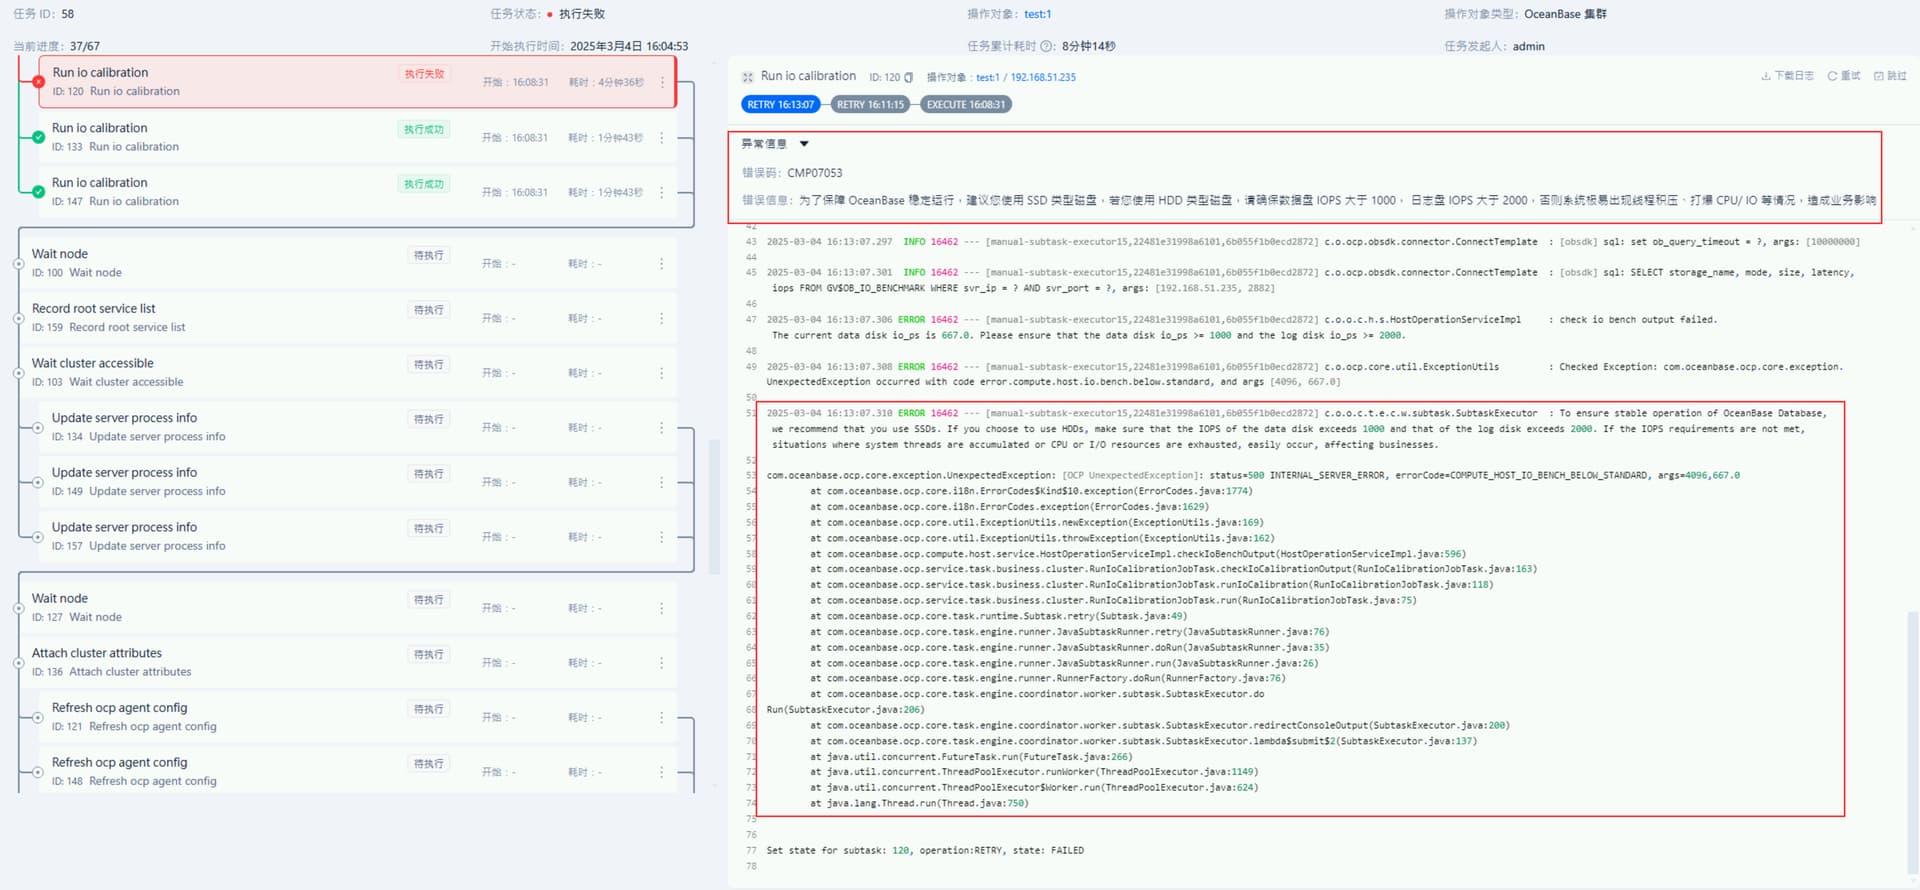Open more menu for subtask ID 133
1920x890 pixels.
point(661,137)
